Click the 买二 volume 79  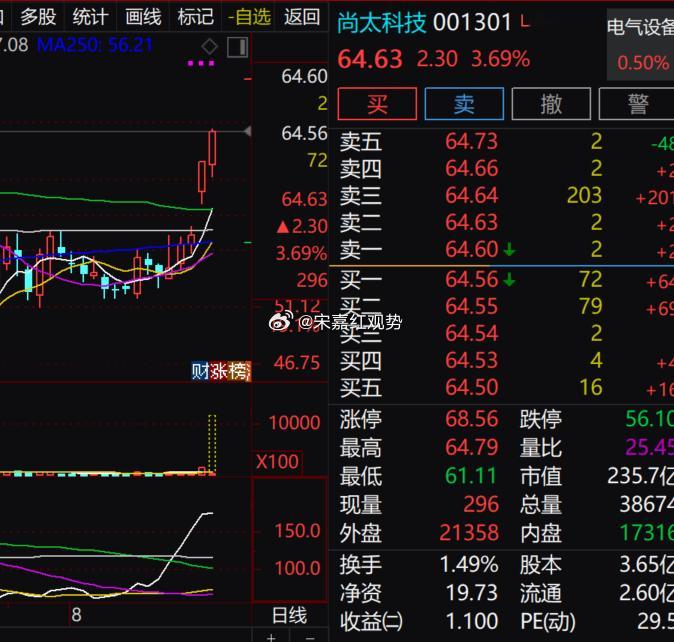coord(591,306)
